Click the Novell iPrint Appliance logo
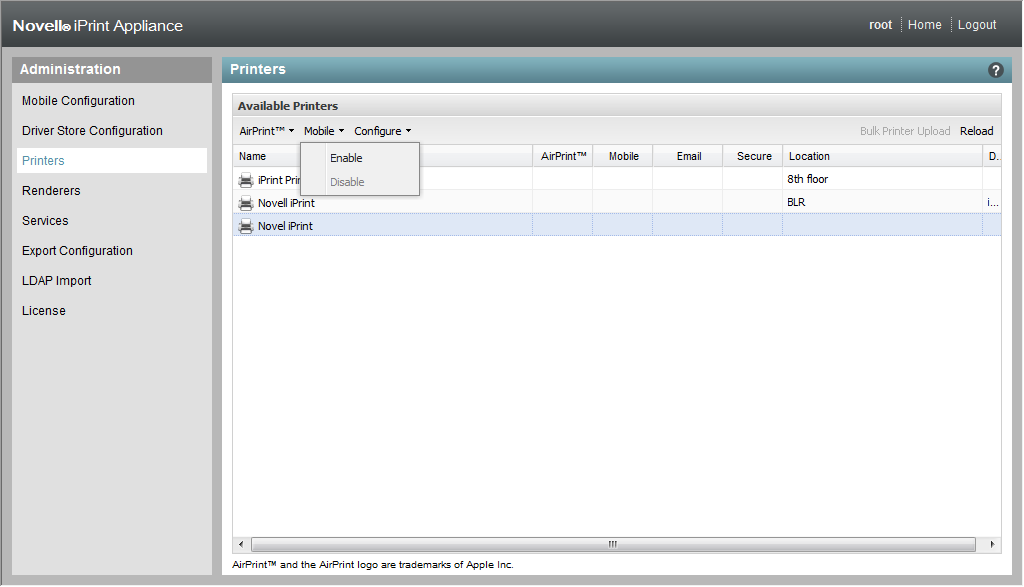Viewport: 1024px width, 587px height. 97,25
